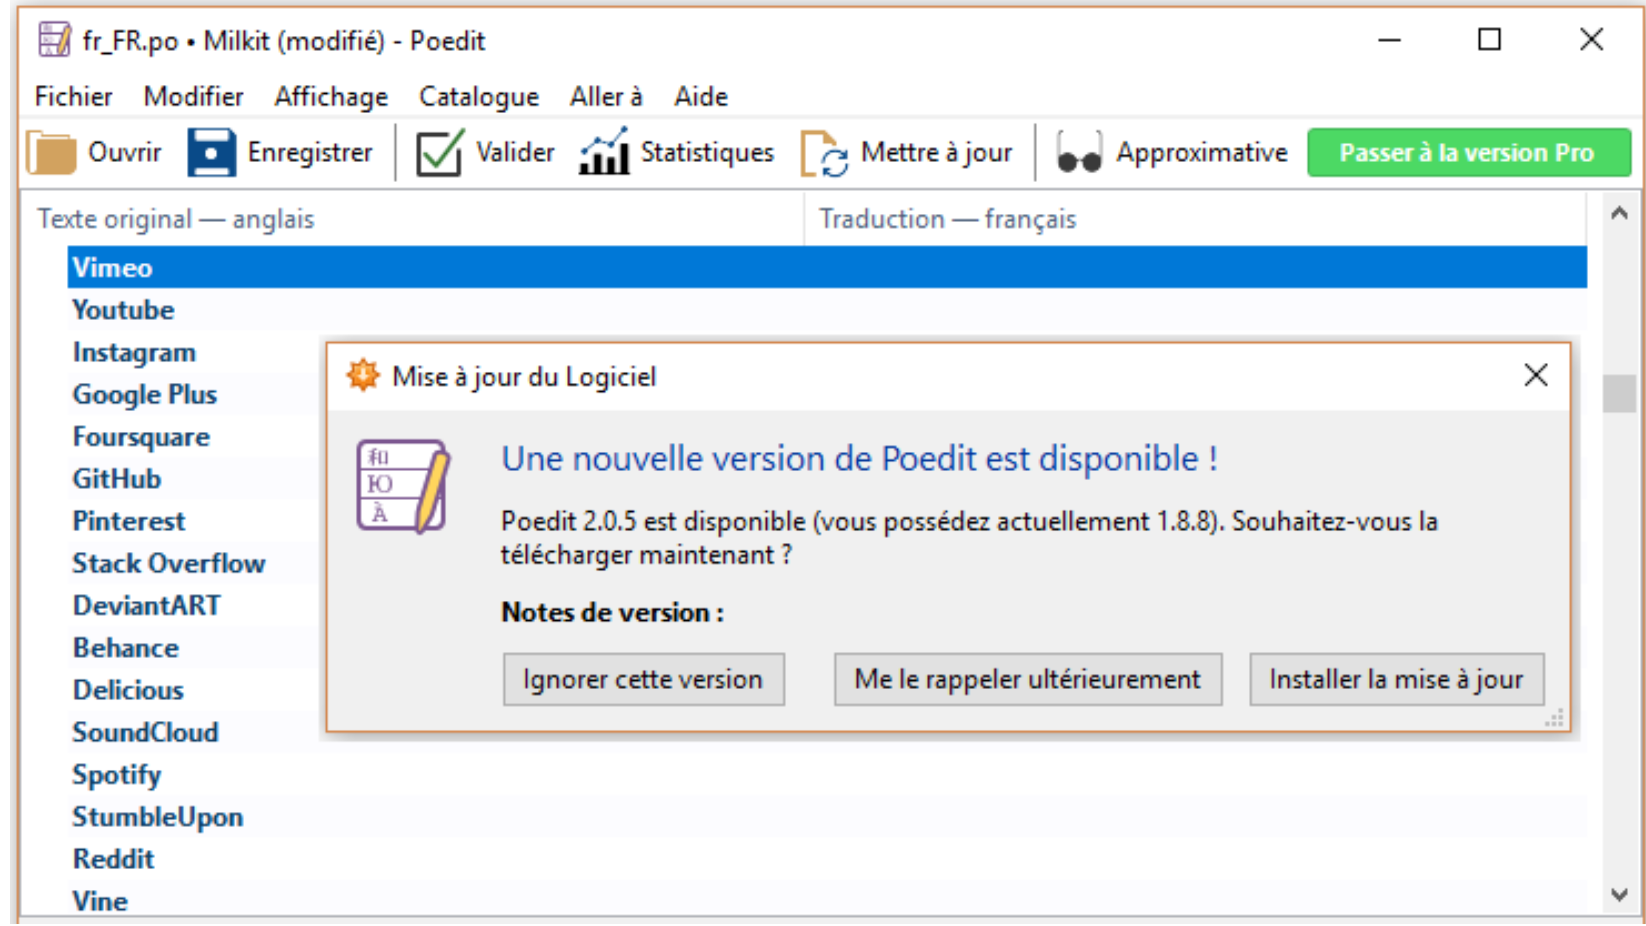Viewport: 1646px width, 926px height.
Task: Open the Aide menu
Action: click(x=701, y=97)
